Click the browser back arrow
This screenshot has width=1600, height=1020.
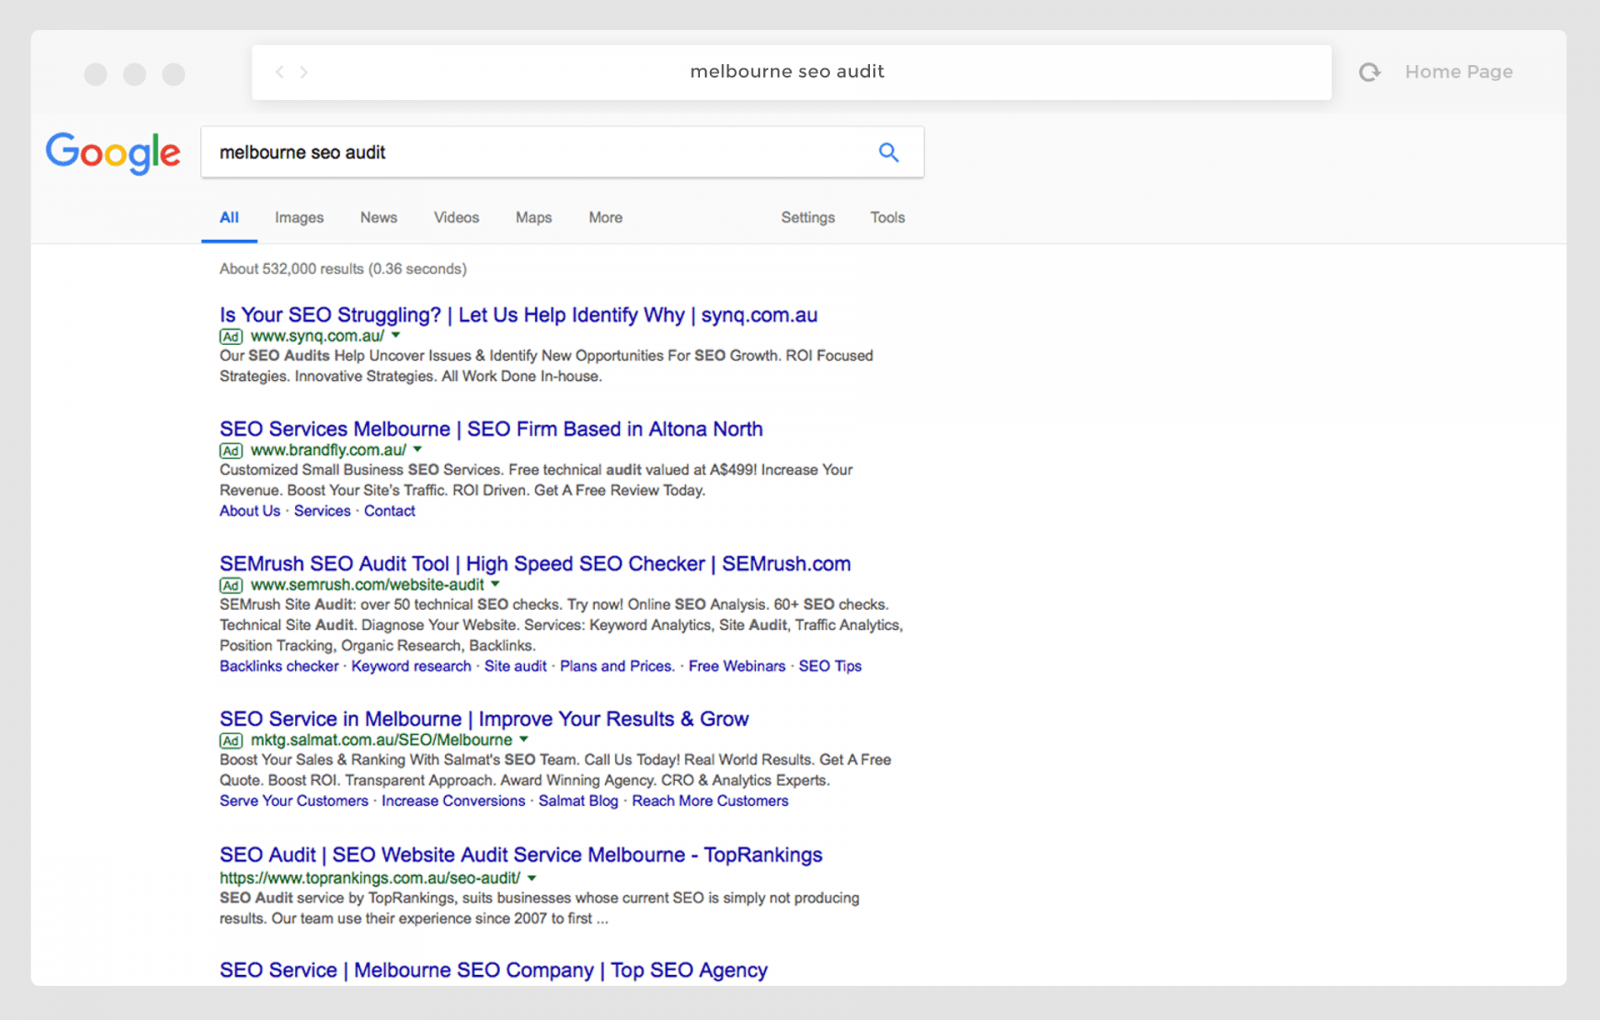click(280, 72)
